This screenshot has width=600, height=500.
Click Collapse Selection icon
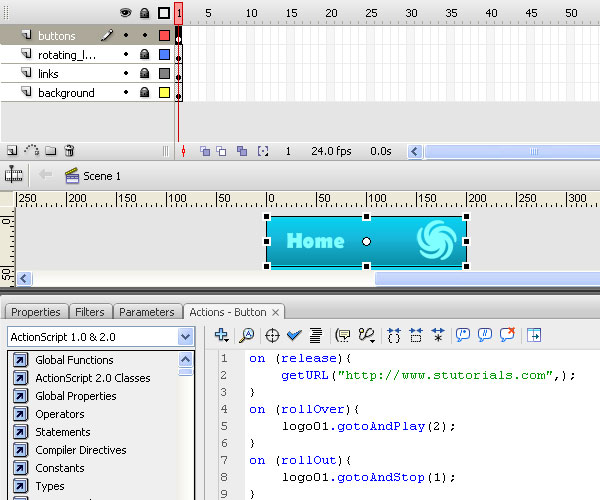tap(416, 335)
